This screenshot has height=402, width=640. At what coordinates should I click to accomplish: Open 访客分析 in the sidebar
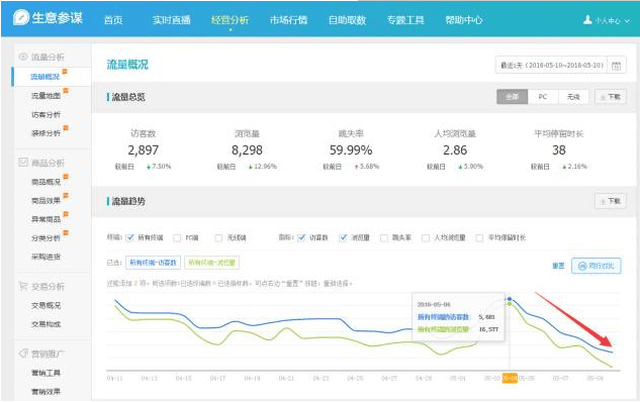pos(45,114)
